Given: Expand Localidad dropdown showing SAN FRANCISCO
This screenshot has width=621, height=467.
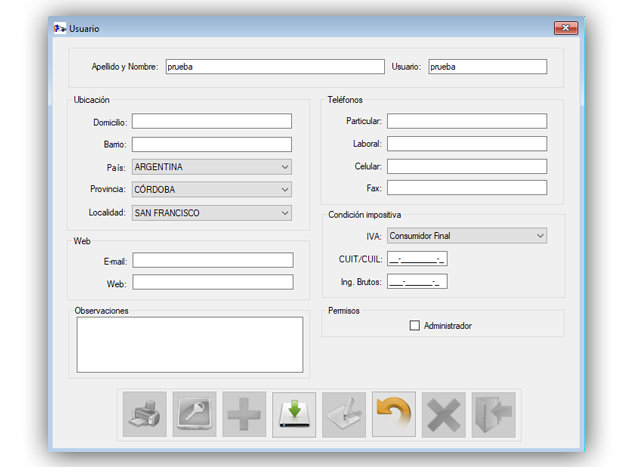Looking at the screenshot, I should 212,213.
